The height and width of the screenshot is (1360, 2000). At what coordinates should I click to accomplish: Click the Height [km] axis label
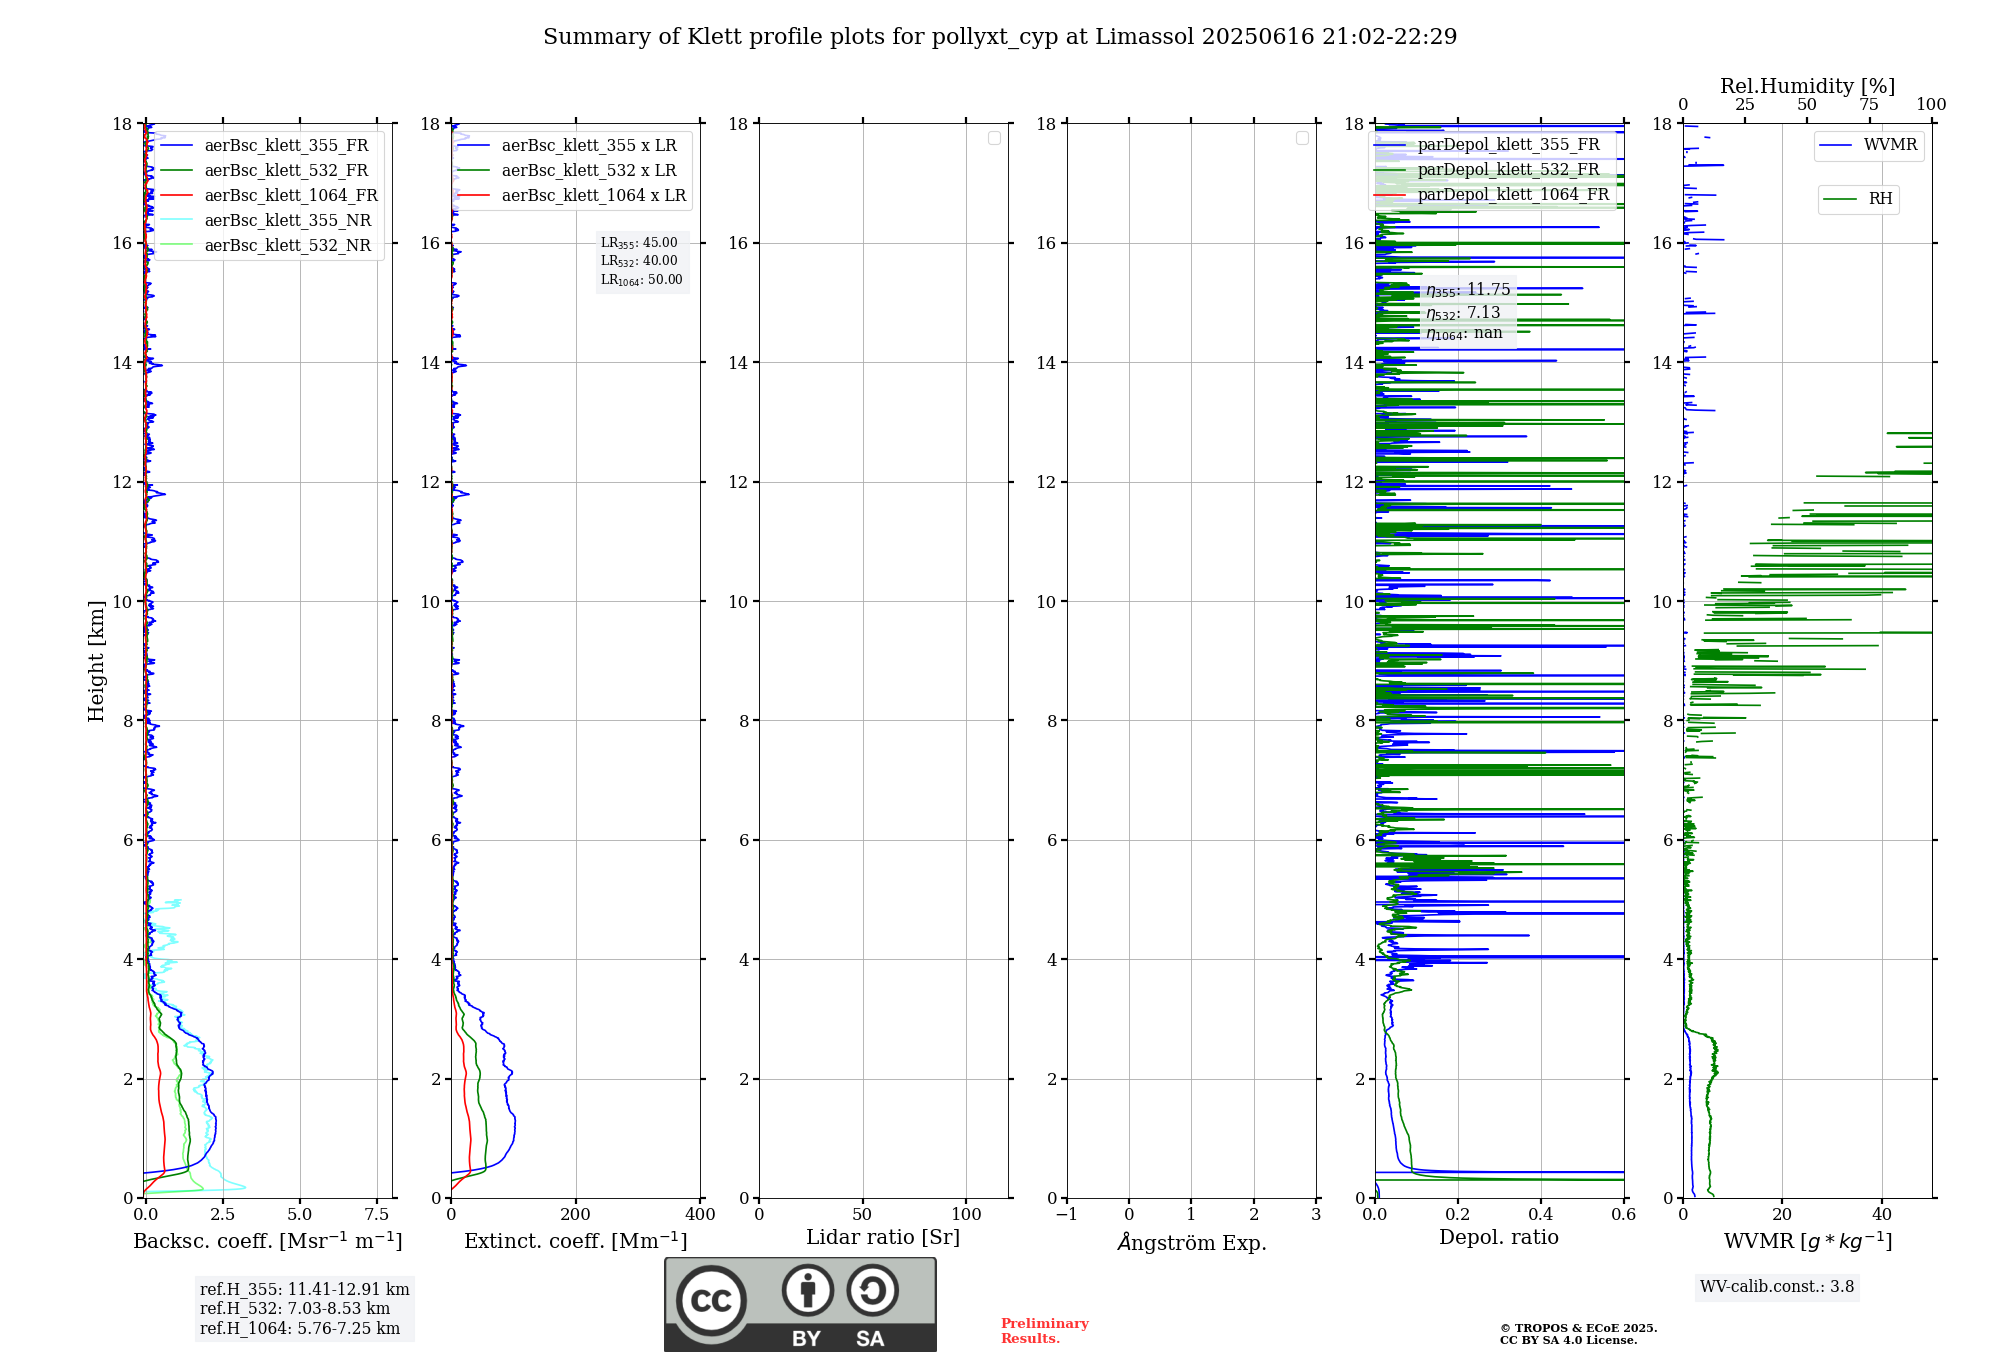[96, 661]
